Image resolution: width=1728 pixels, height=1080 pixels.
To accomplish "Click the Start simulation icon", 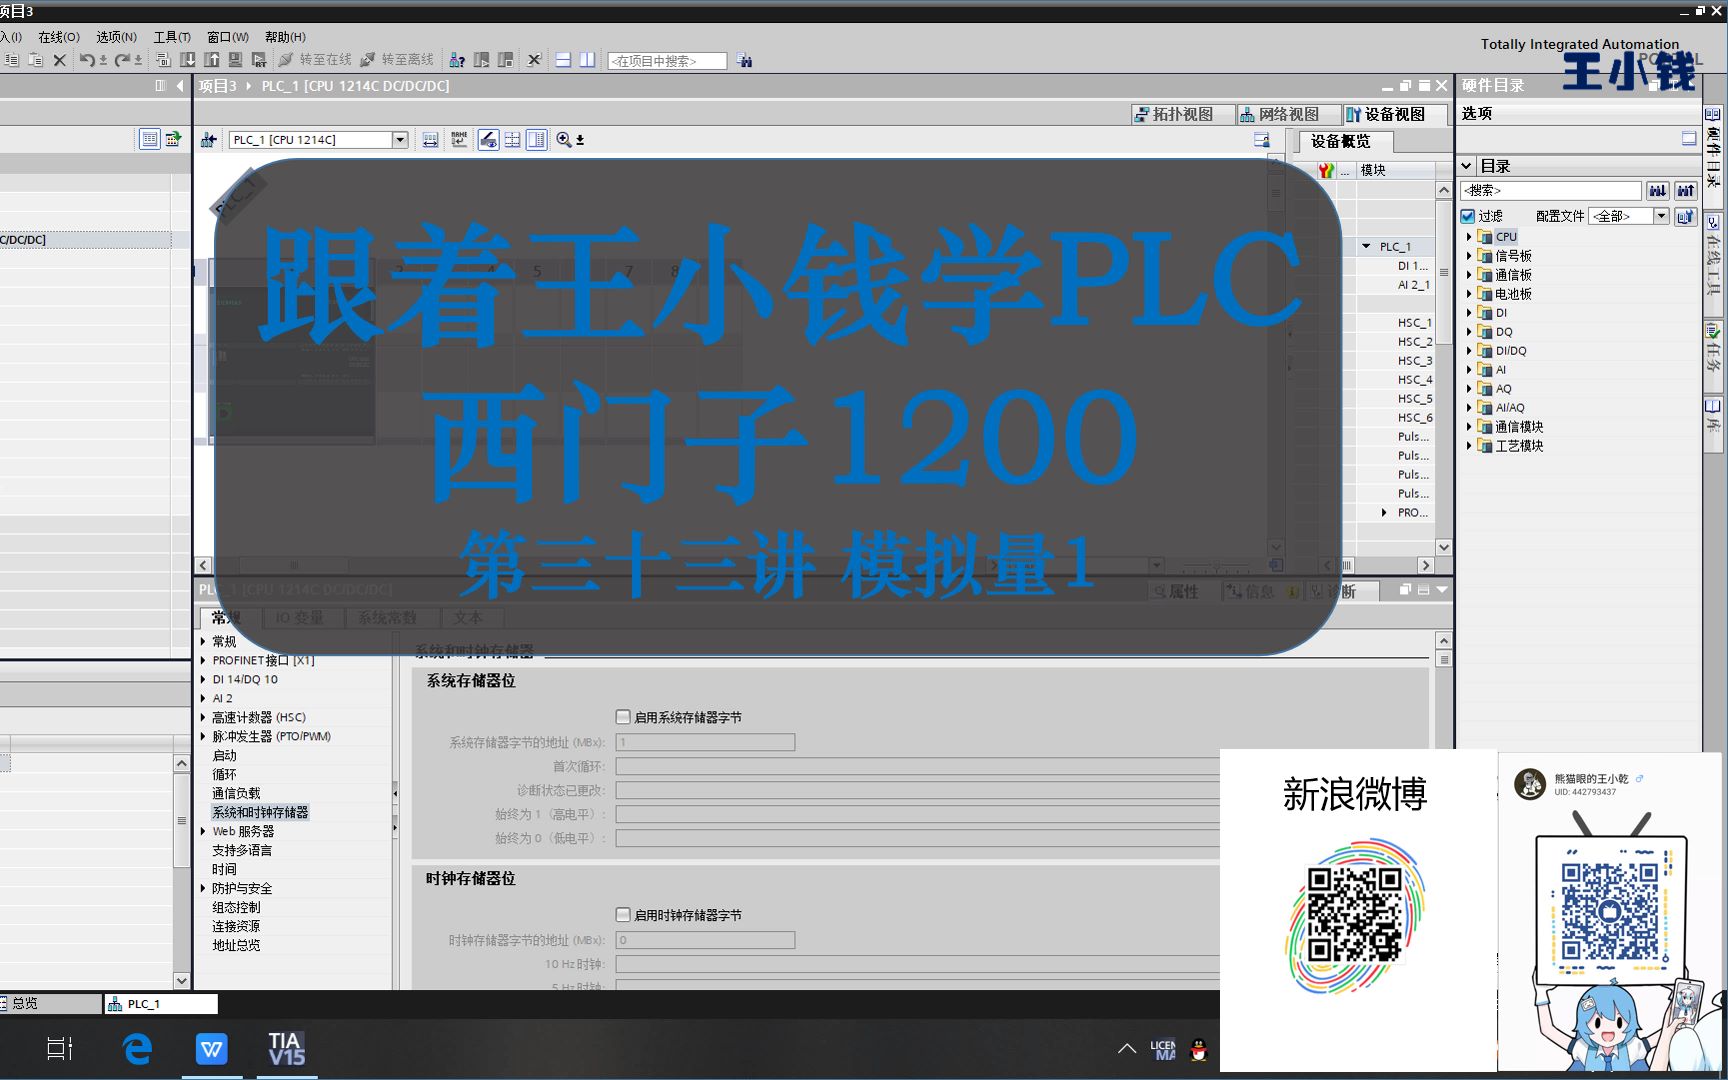I will [x=235, y=60].
